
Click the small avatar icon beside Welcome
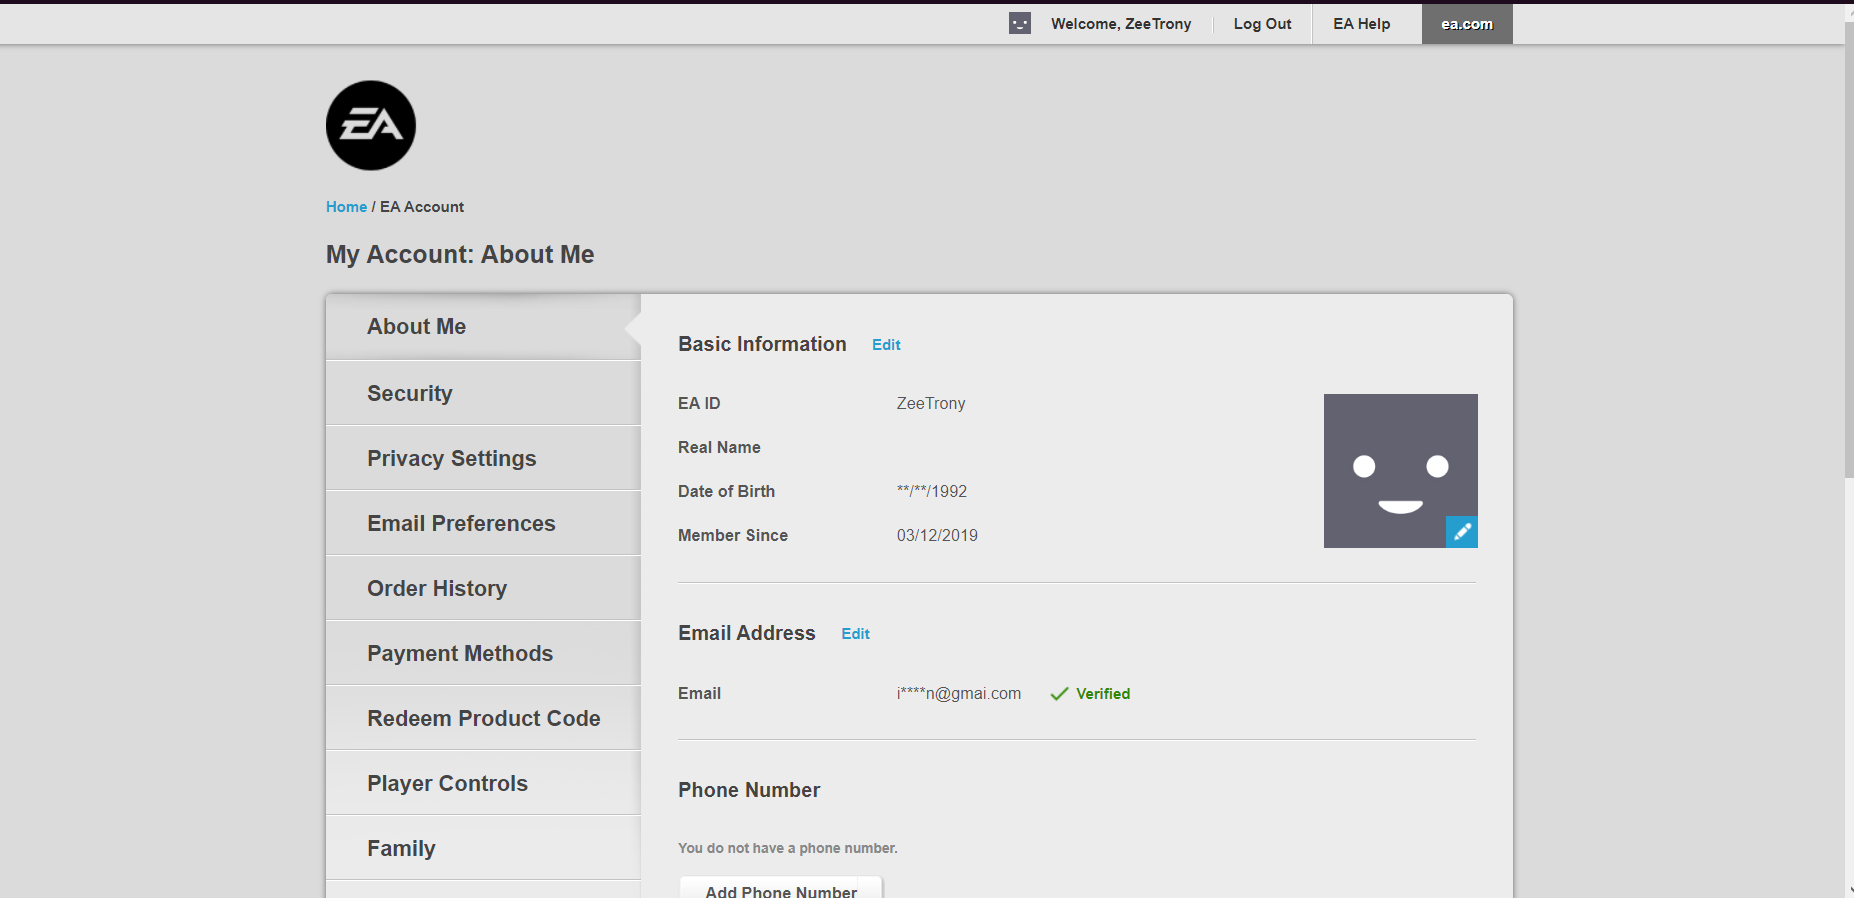click(1019, 24)
